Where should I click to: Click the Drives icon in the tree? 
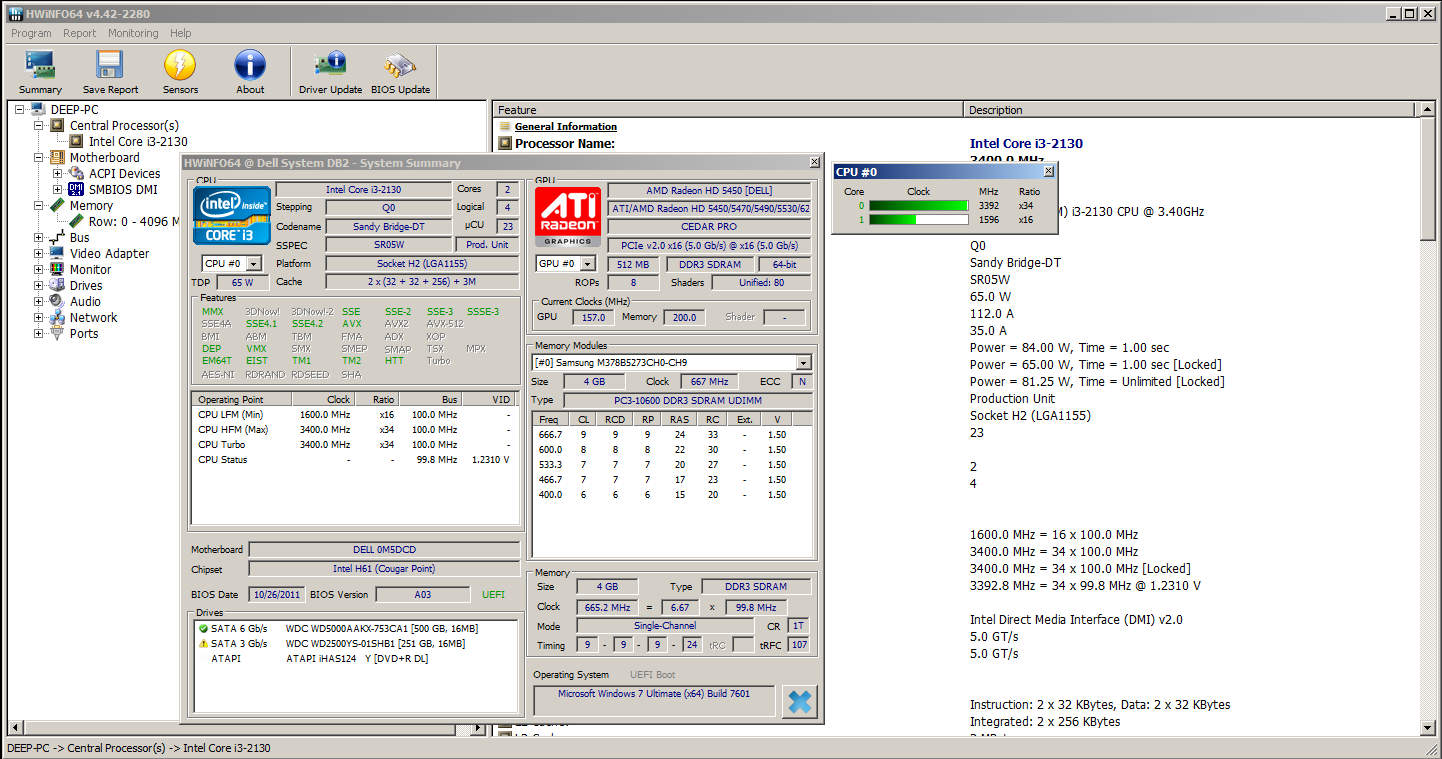57,286
